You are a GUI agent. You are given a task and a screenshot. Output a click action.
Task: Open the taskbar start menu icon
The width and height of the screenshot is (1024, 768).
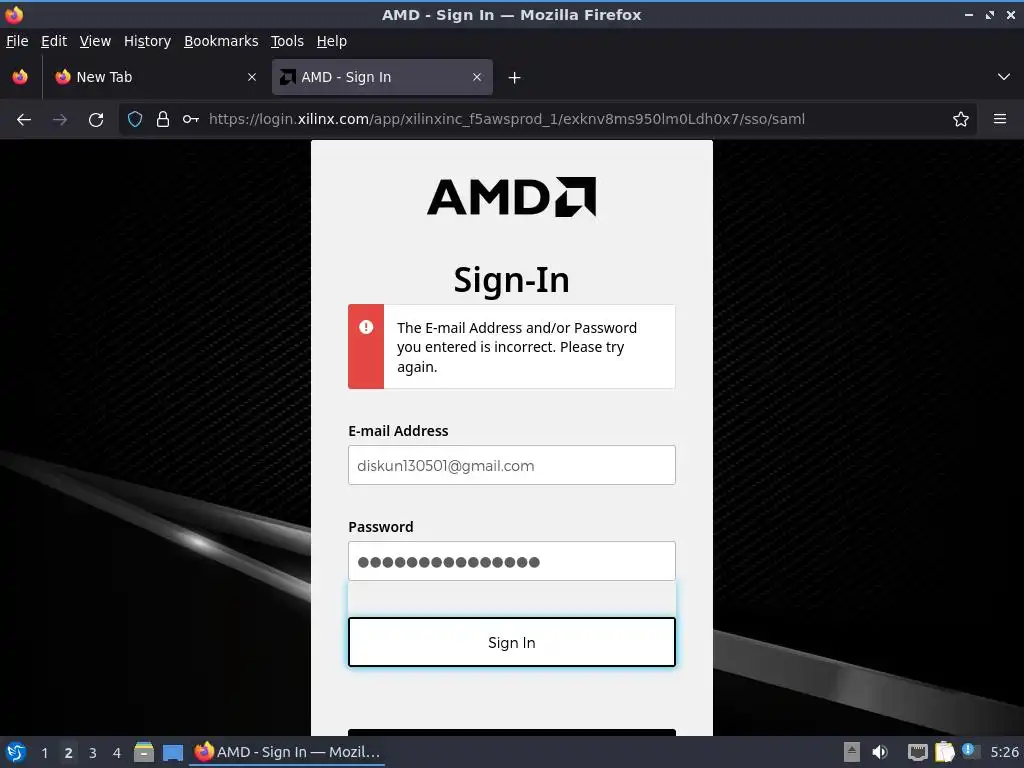pyautogui.click(x=16, y=752)
